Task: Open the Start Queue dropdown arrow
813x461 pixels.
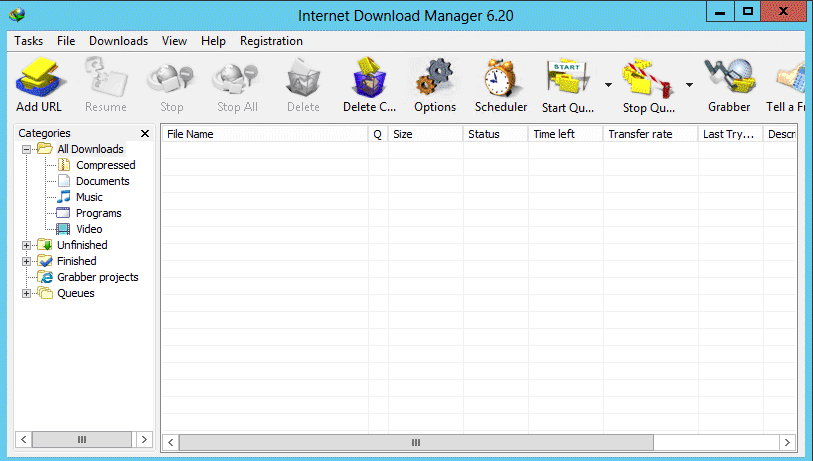Action: [x=608, y=85]
